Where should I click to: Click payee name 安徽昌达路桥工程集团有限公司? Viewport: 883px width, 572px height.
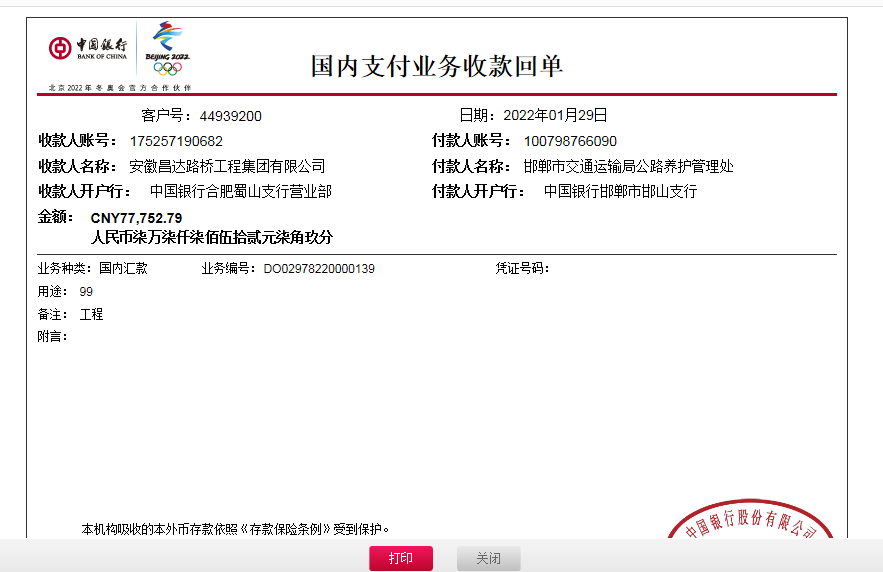227,166
